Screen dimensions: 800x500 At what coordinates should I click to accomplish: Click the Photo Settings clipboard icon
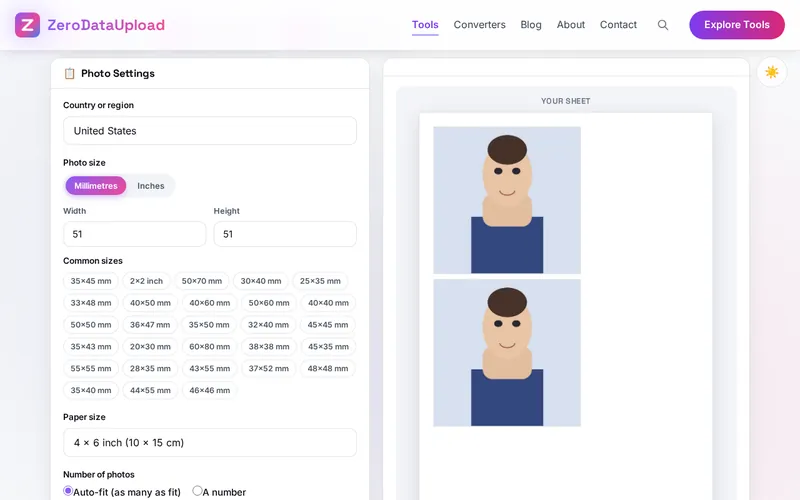point(69,73)
